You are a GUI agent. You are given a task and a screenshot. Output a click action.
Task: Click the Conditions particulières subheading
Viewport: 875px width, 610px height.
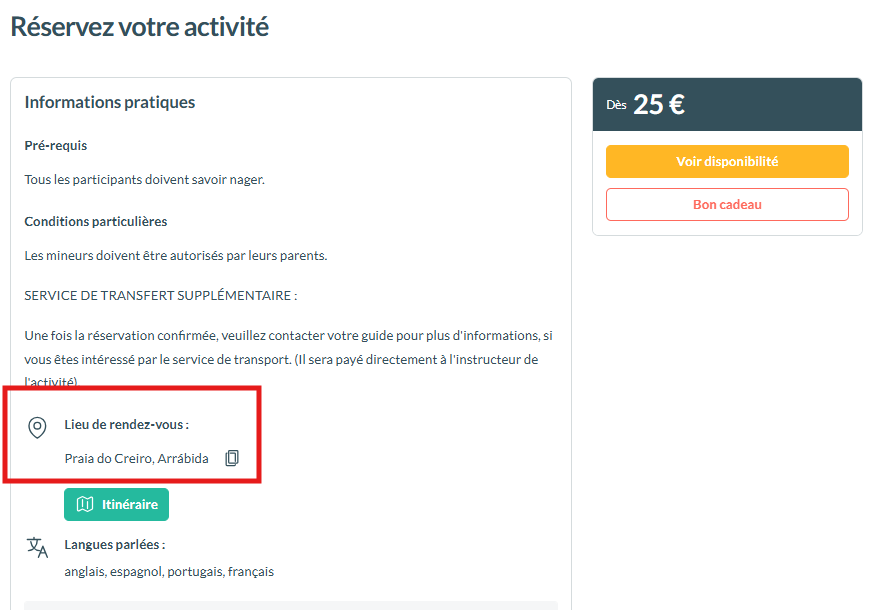point(96,221)
